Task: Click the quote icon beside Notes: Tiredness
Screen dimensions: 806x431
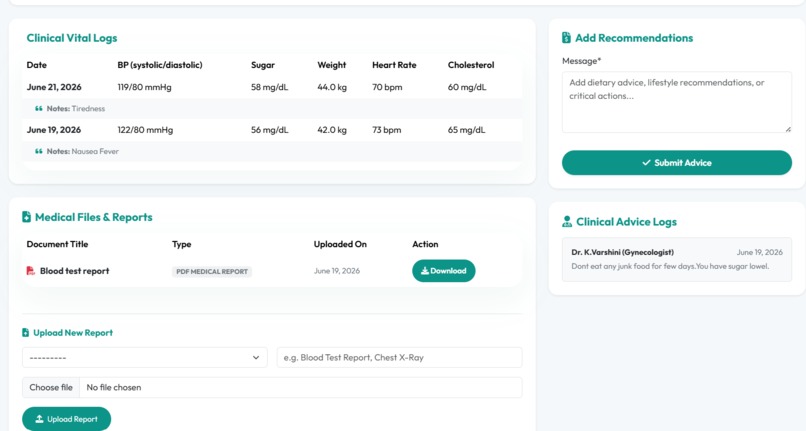Action: click(39, 109)
